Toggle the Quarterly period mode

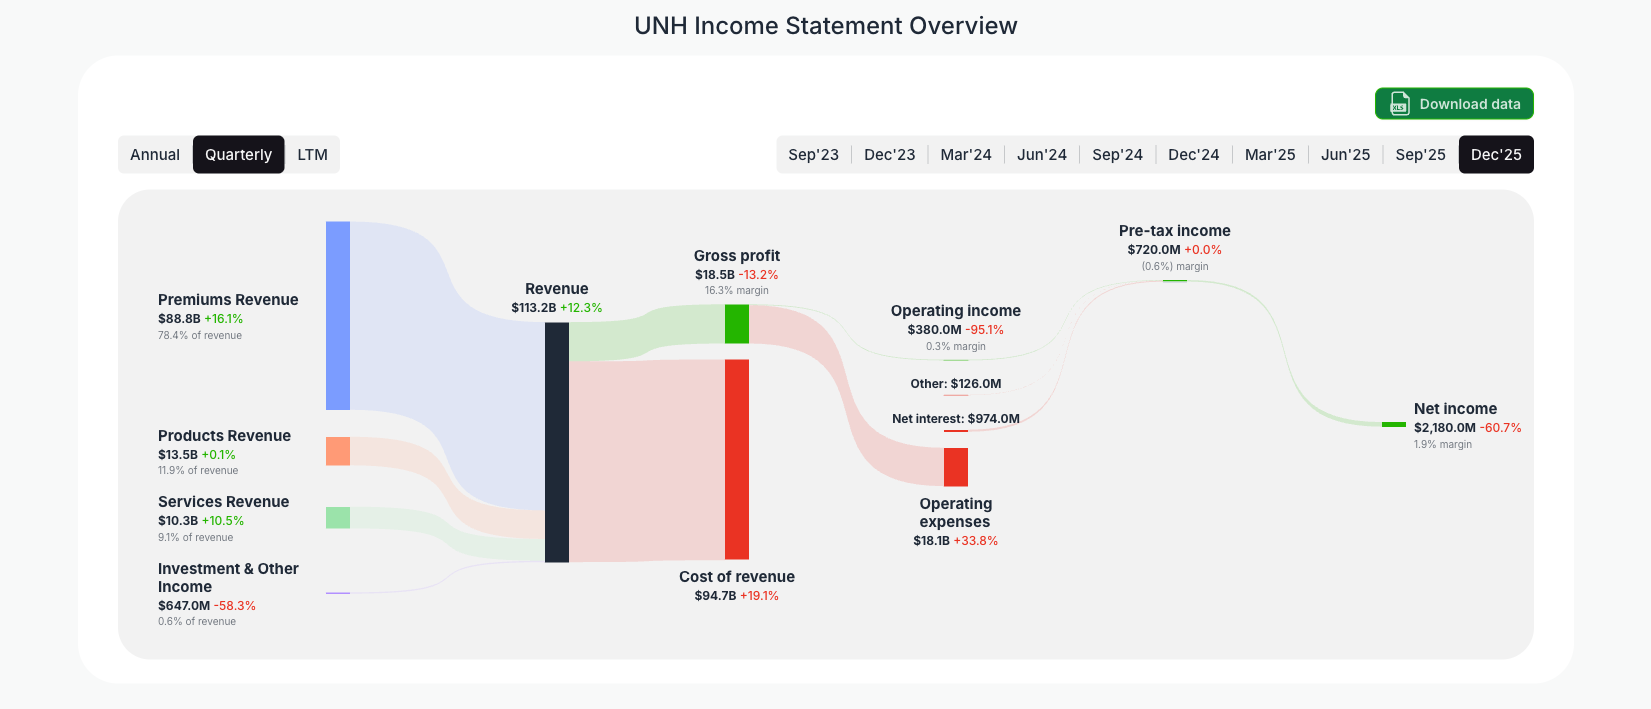(238, 154)
